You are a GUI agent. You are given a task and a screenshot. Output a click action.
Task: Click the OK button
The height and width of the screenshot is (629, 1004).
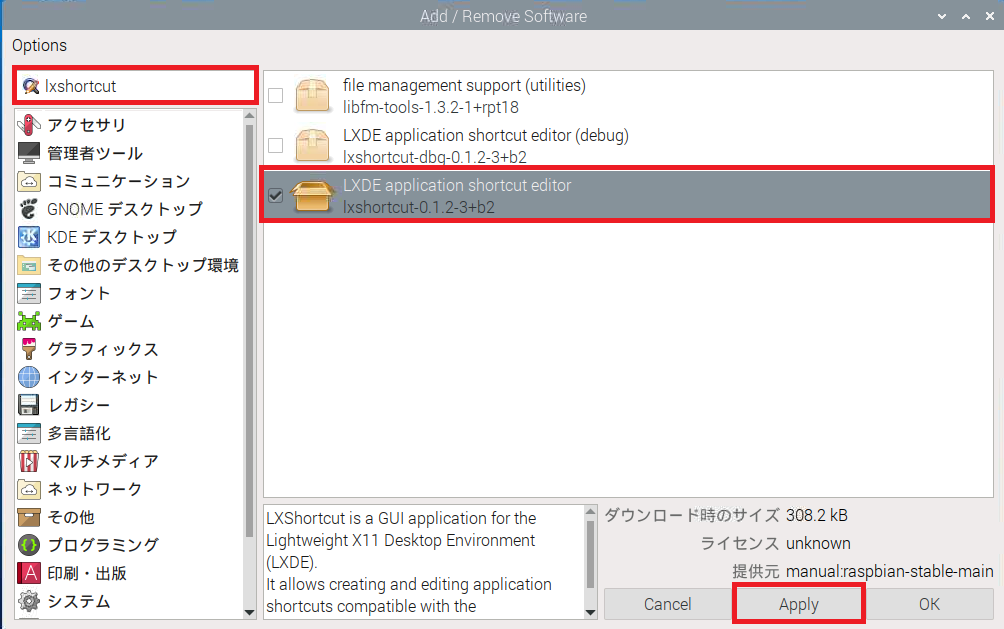(929, 604)
